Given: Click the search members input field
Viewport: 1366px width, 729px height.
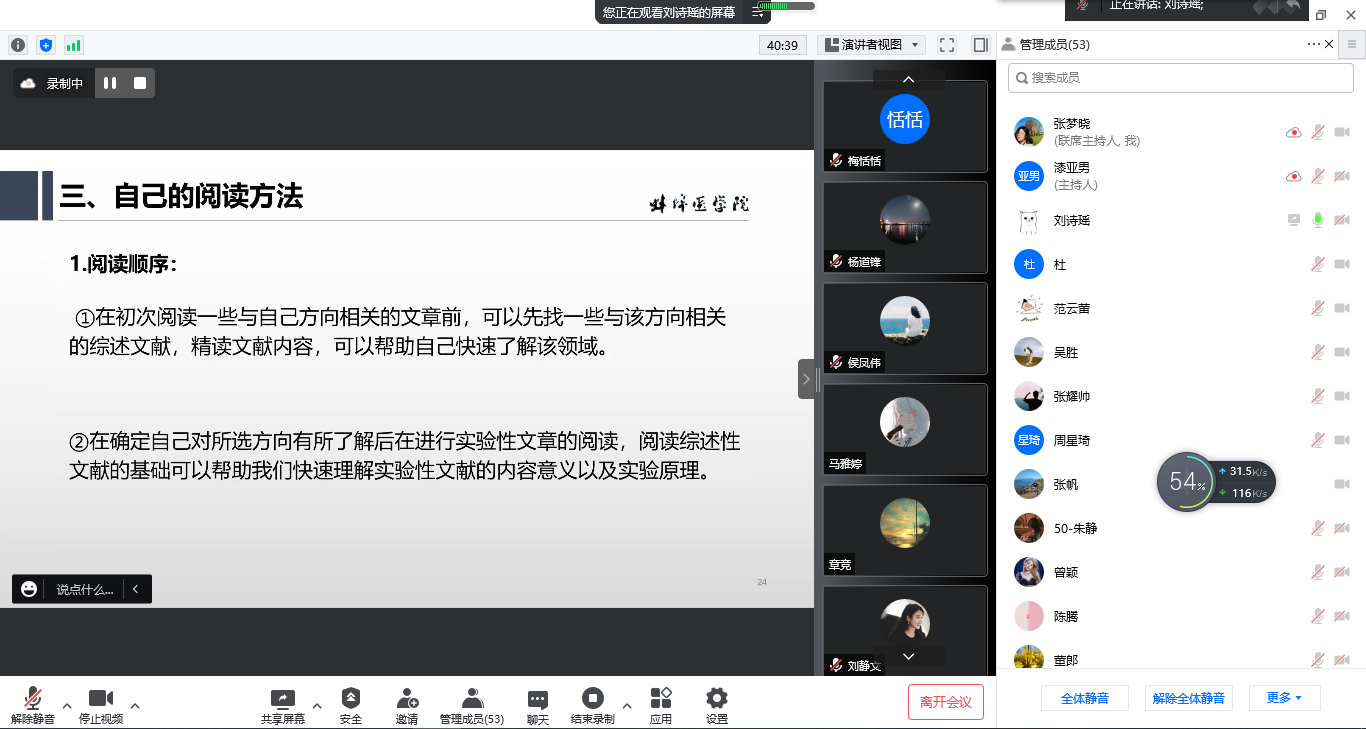Looking at the screenshot, I should [x=1180, y=77].
